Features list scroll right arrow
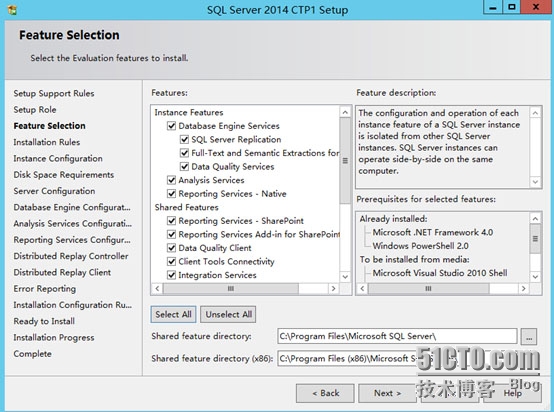This screenshot has height=412, width=554. point(333,289)
